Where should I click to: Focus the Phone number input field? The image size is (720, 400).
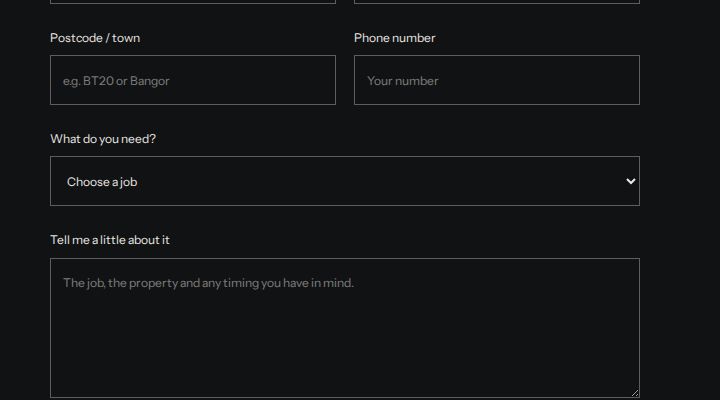497,80
